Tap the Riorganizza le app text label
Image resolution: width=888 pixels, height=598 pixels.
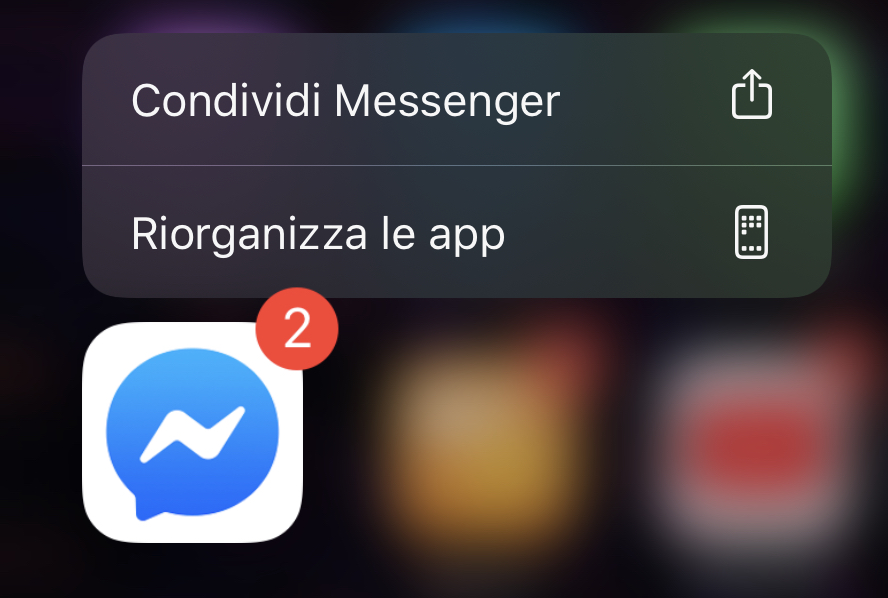coord(318,234)
